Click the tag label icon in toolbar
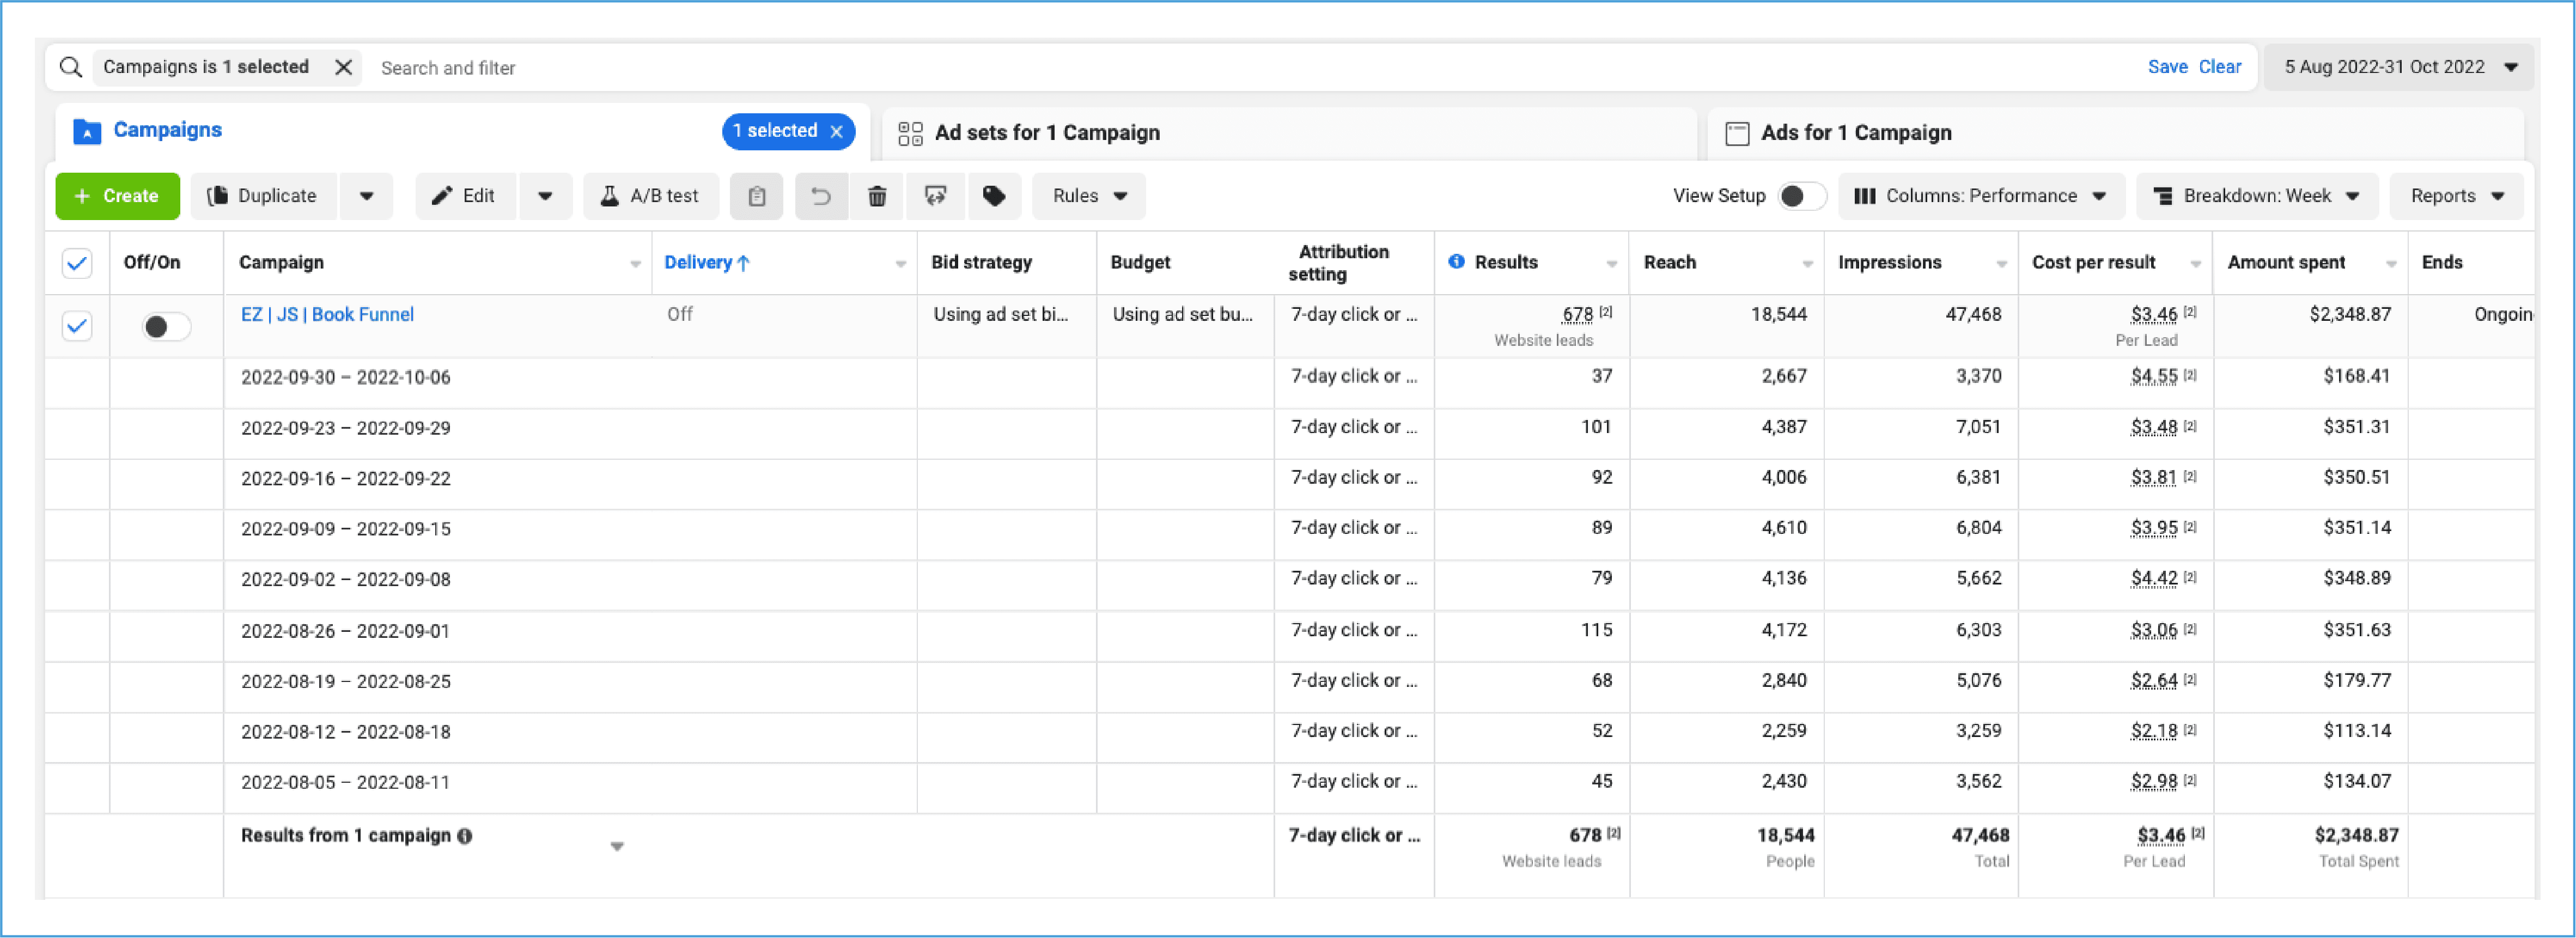This screenshot has height=938, width=2576. 993,196
